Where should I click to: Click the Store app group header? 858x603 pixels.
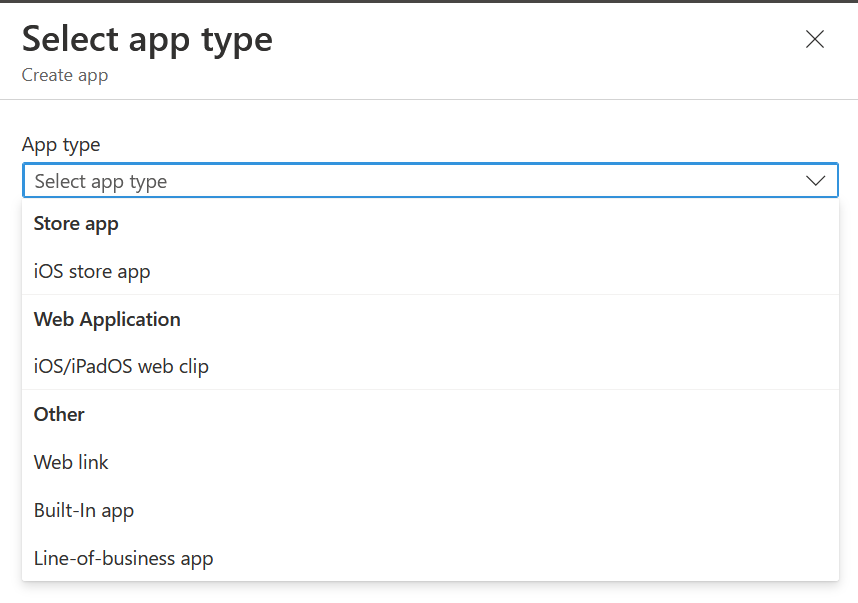76,223
